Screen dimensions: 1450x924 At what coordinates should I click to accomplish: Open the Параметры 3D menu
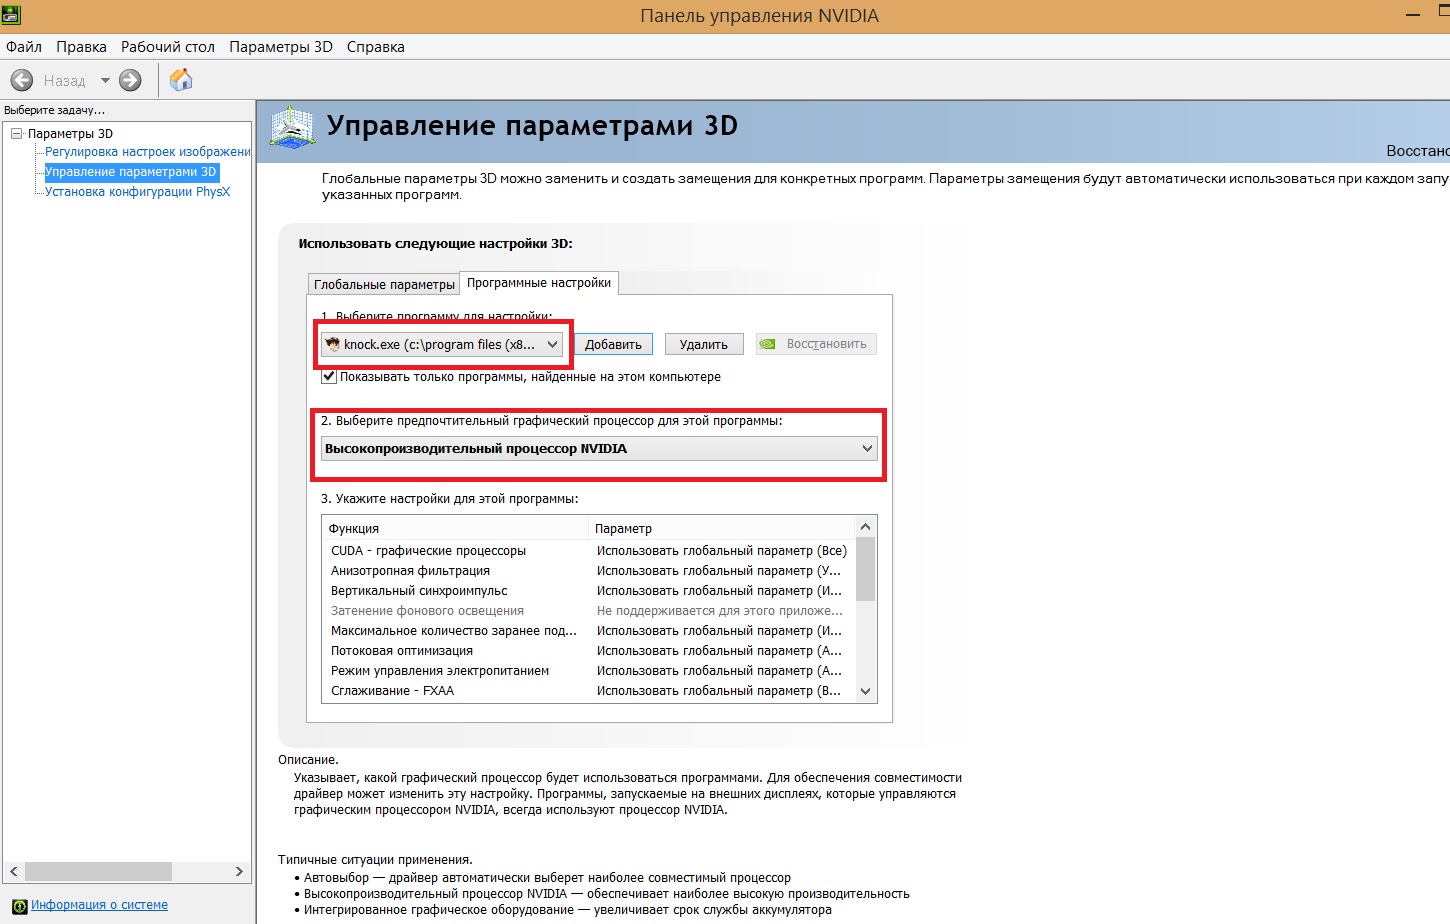tap(281, 47)
